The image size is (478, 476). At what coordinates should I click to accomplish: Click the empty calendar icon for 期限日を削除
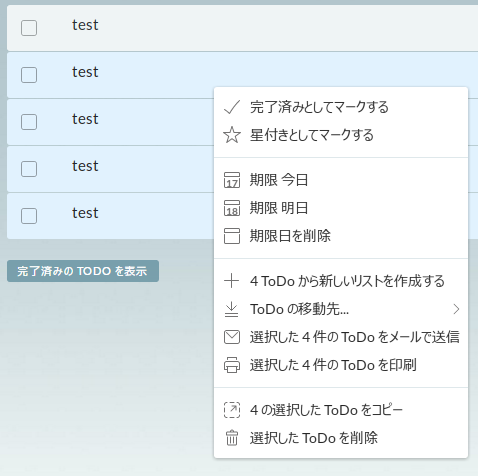click(232, 236)
